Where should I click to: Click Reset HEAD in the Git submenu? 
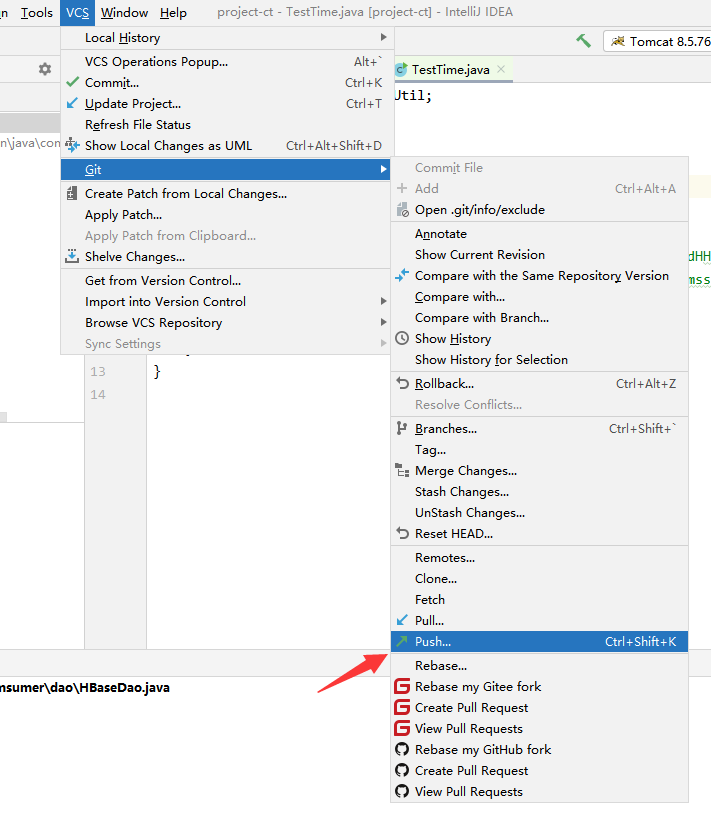point(539,534)
